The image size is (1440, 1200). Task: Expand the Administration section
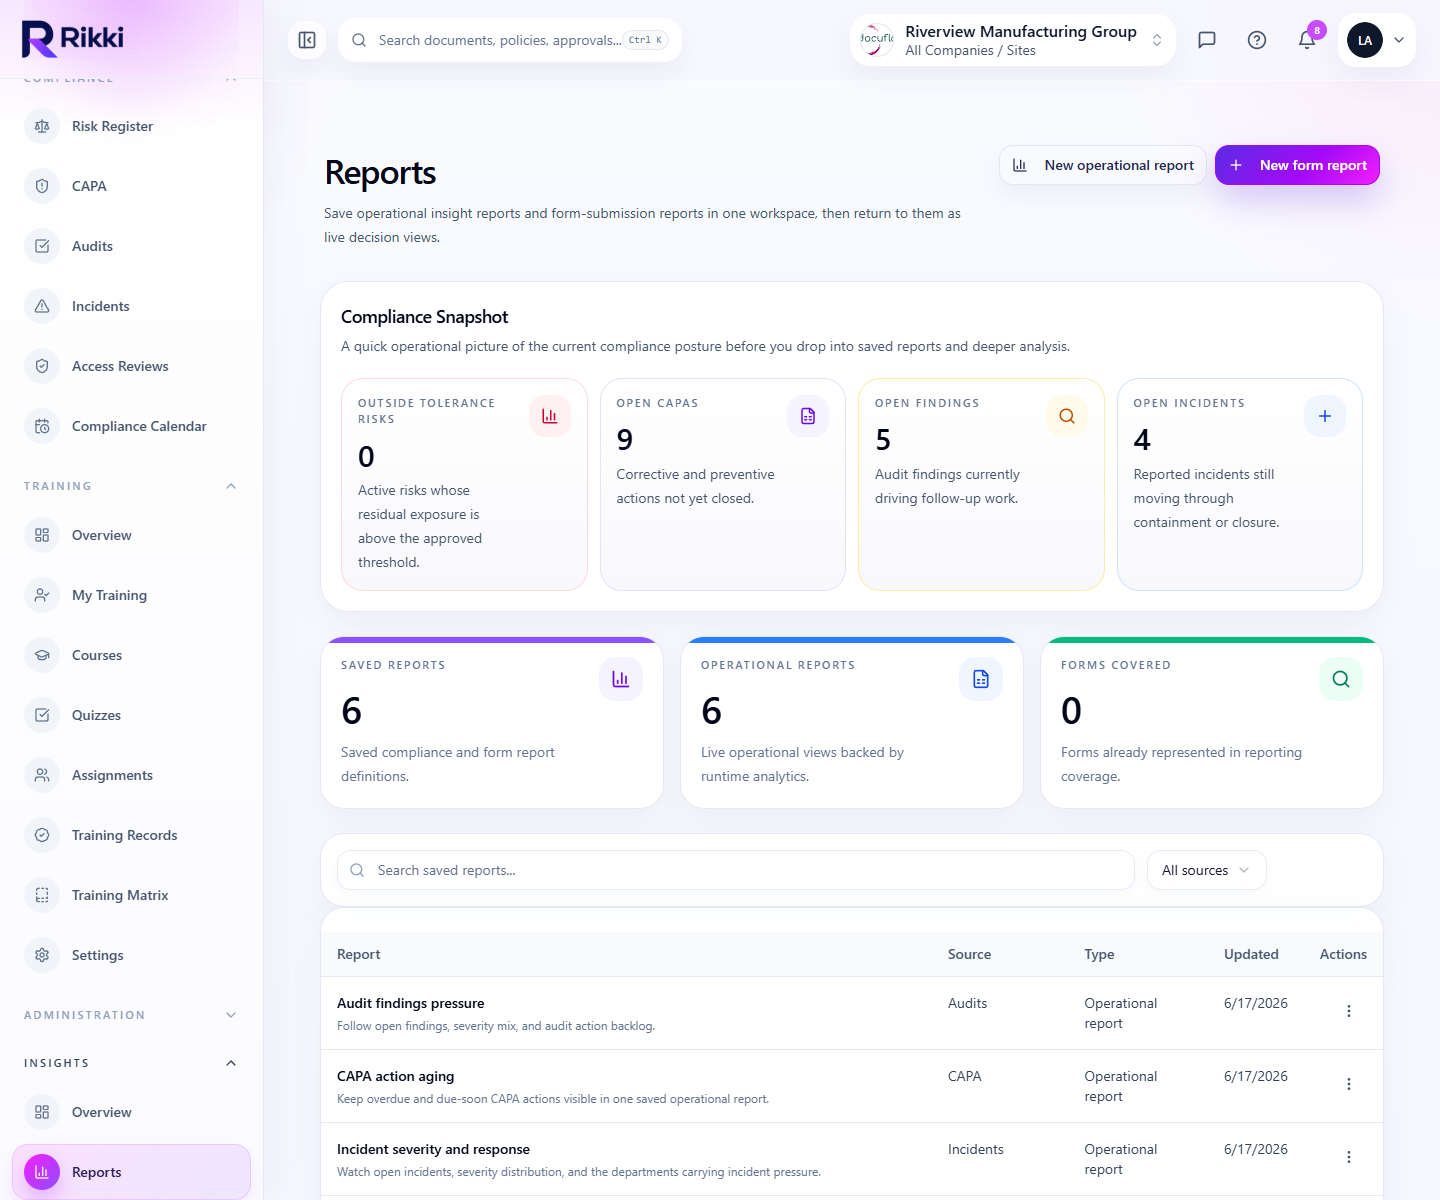(x=231, y=1015)
